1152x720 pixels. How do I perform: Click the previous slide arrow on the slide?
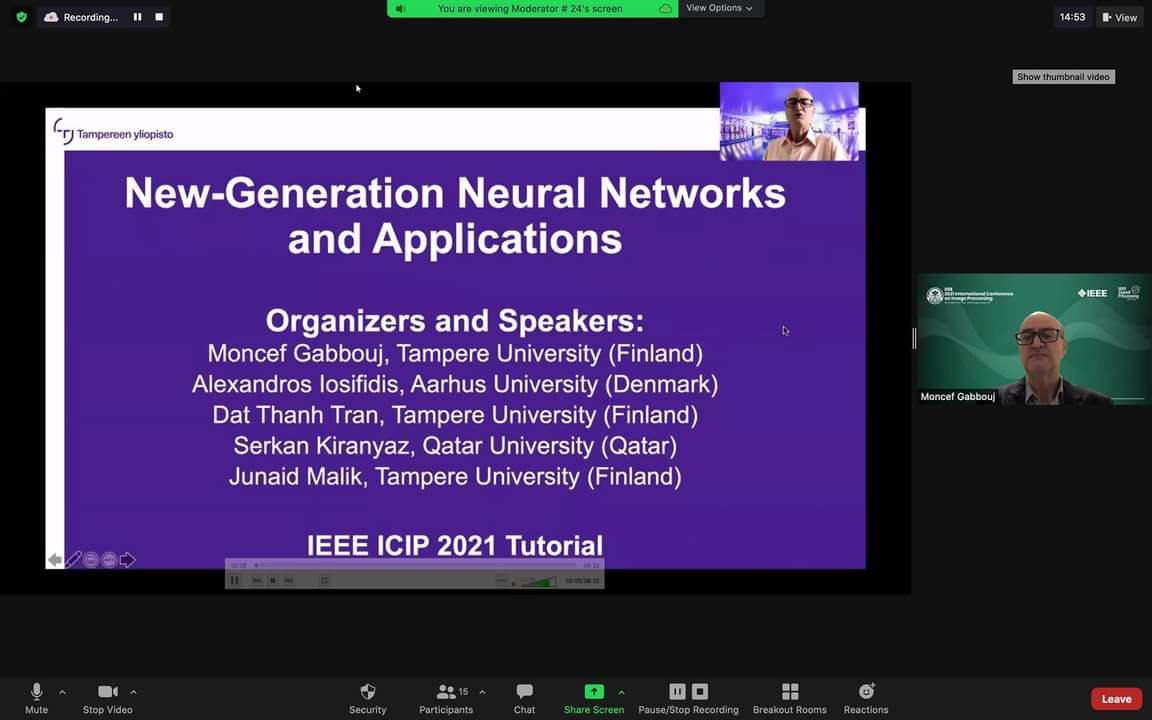54,560
